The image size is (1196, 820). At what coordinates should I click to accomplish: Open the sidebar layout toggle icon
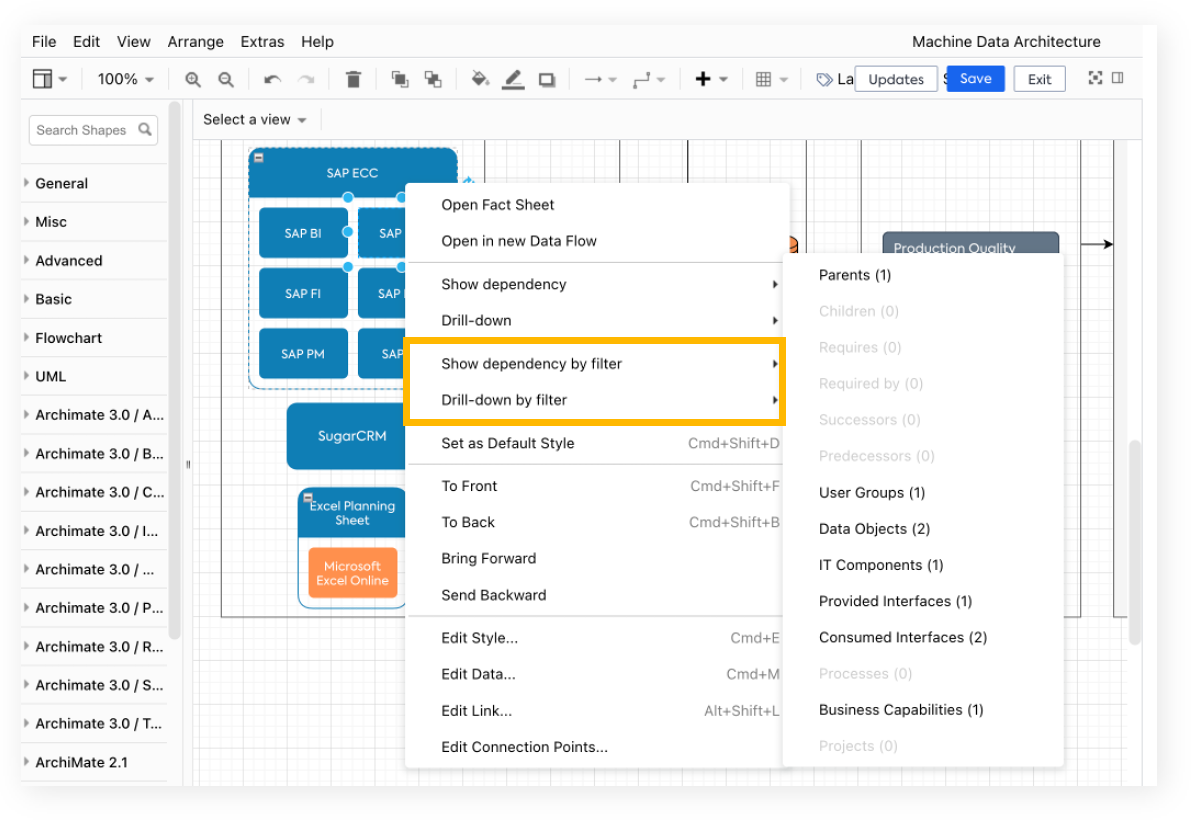(43, 79)
